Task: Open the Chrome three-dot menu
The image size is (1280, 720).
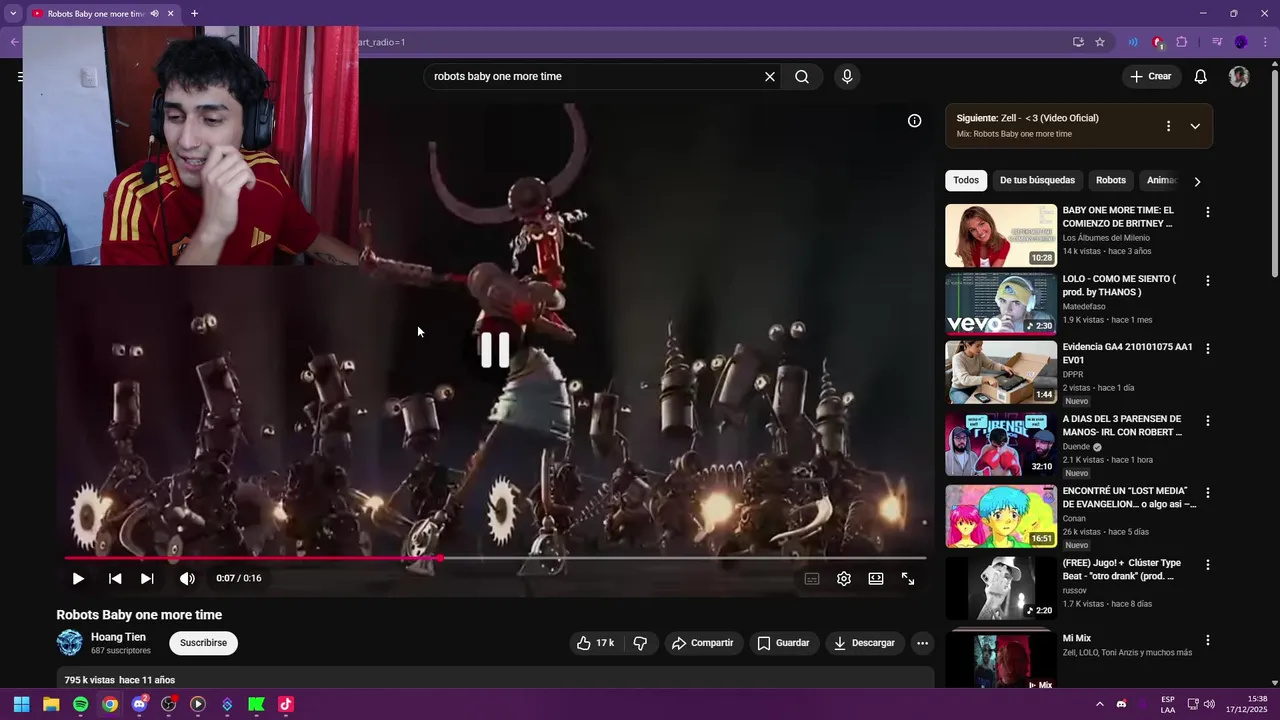Action: click(1265, 42)
